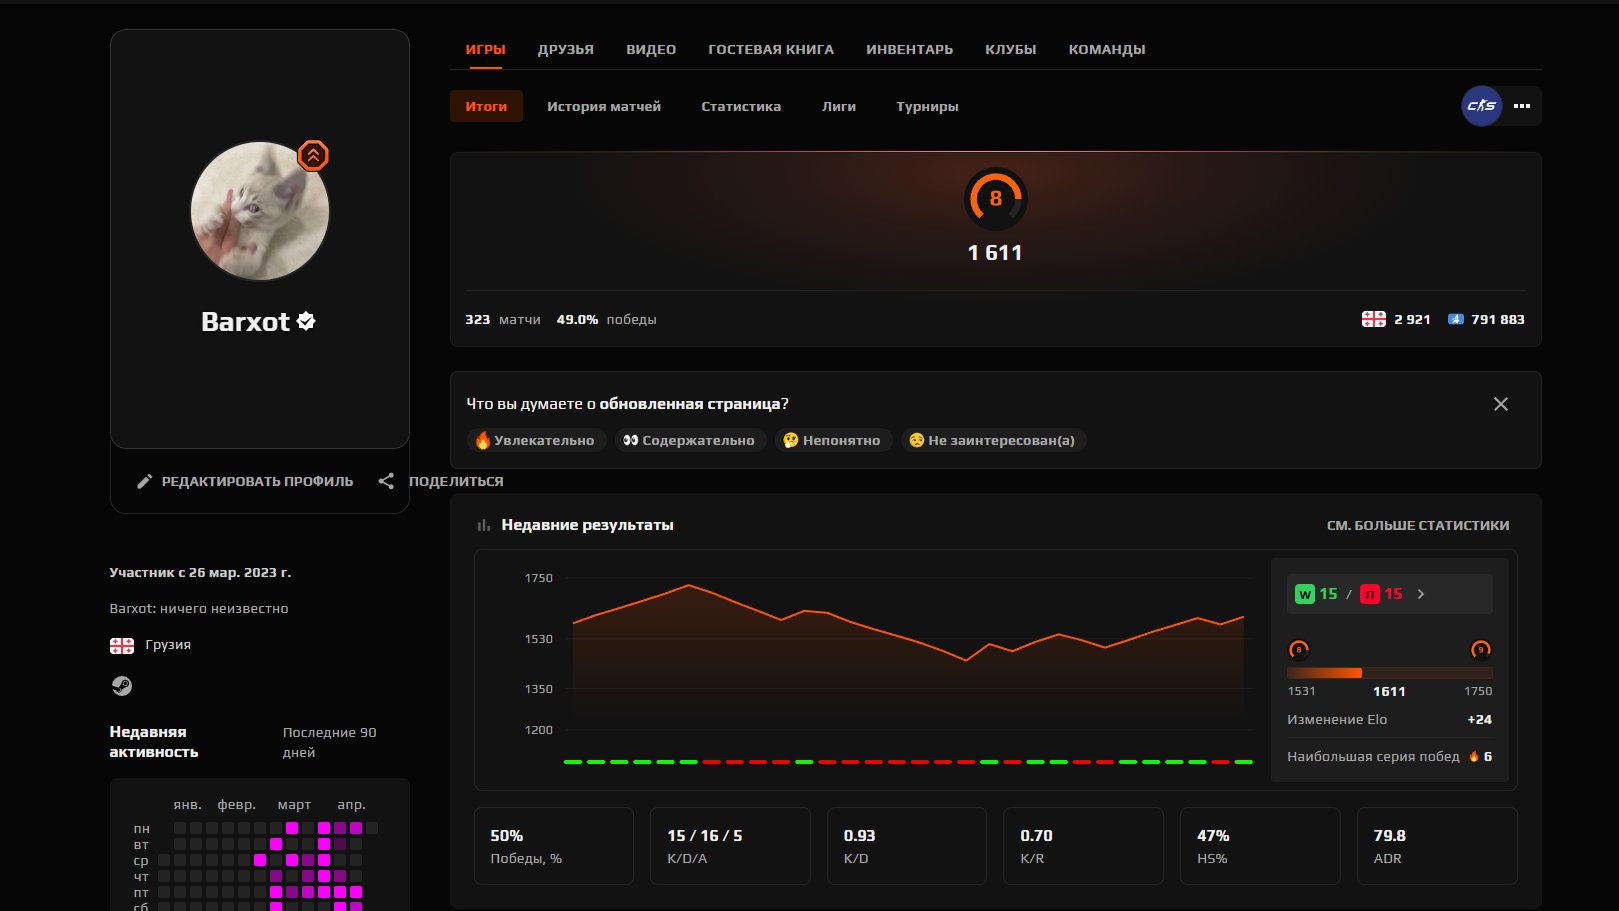
Task: Choose the Увлекательно feedback option
Action: (x=536, y=440)
